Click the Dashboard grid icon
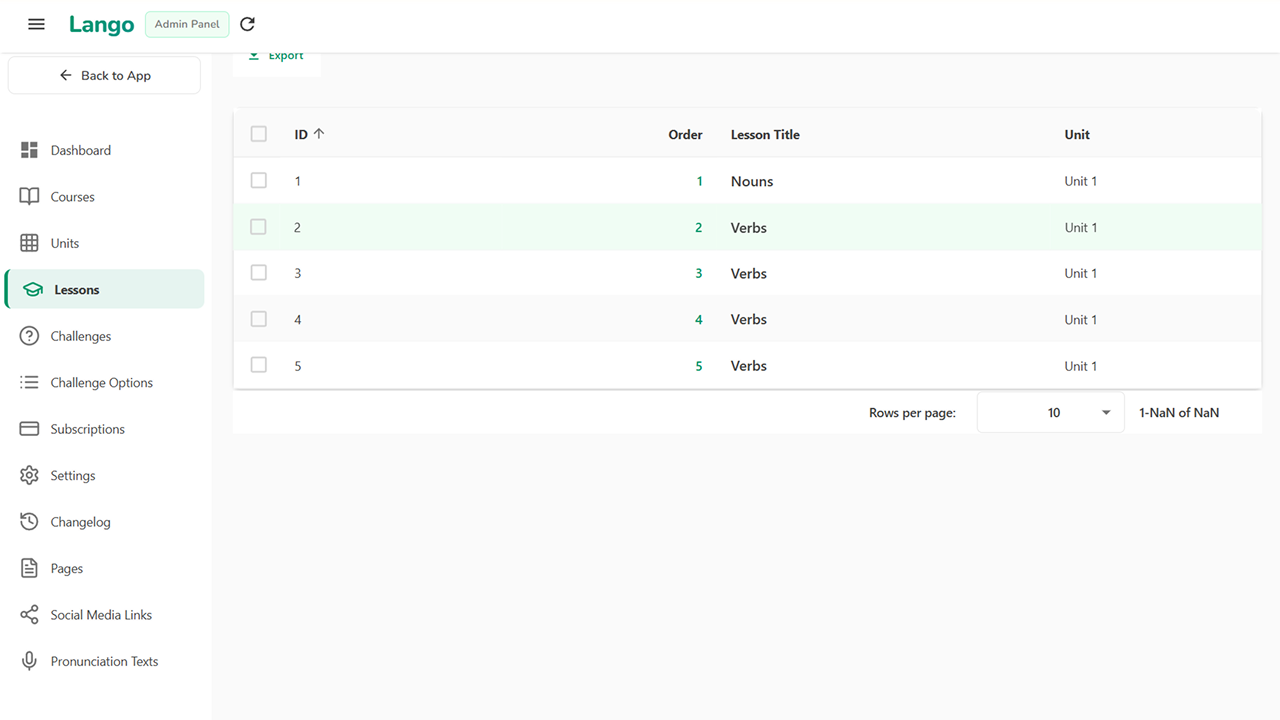 (29, 150)
